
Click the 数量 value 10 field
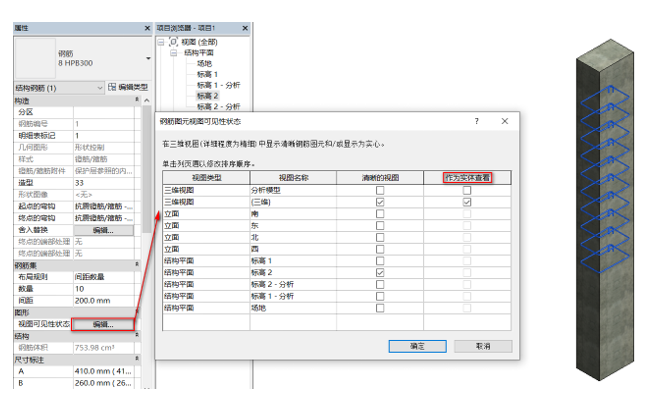[104, 288]
